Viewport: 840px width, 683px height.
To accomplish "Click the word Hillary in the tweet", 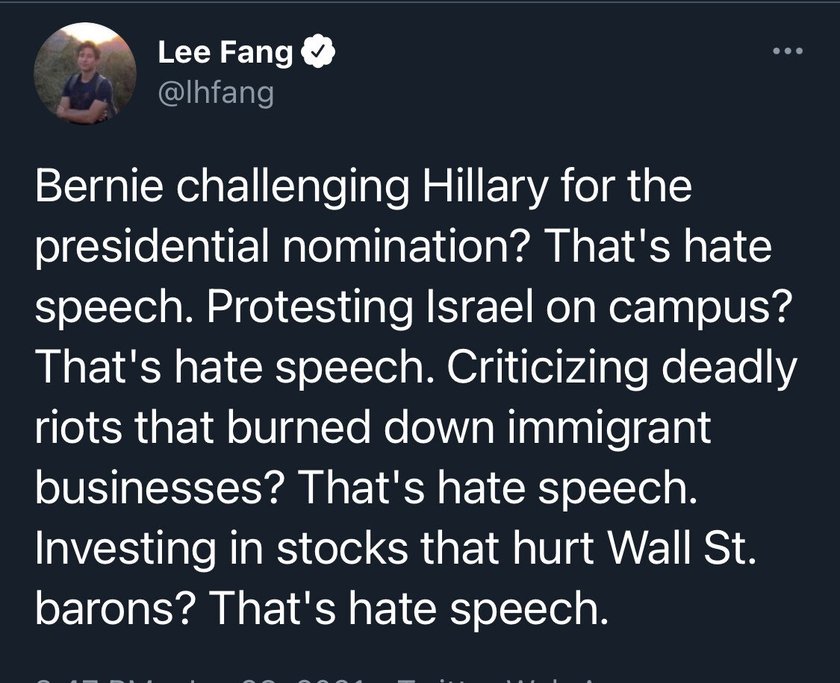I will (485, 187).
